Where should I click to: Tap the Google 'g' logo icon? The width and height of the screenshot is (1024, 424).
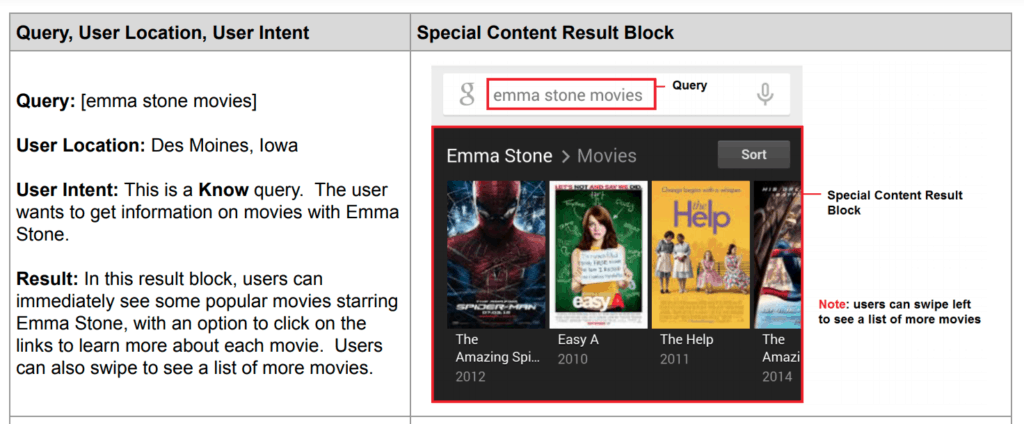(x=466, y=94)
